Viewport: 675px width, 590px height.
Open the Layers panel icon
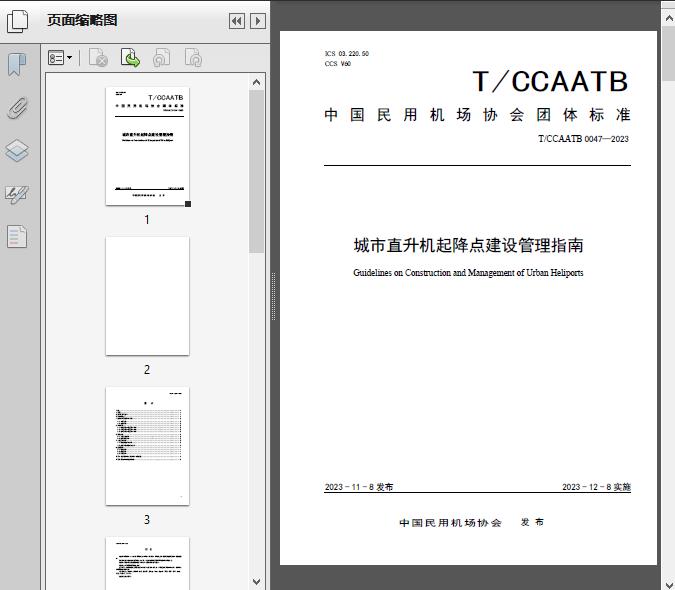click(17, 151)
